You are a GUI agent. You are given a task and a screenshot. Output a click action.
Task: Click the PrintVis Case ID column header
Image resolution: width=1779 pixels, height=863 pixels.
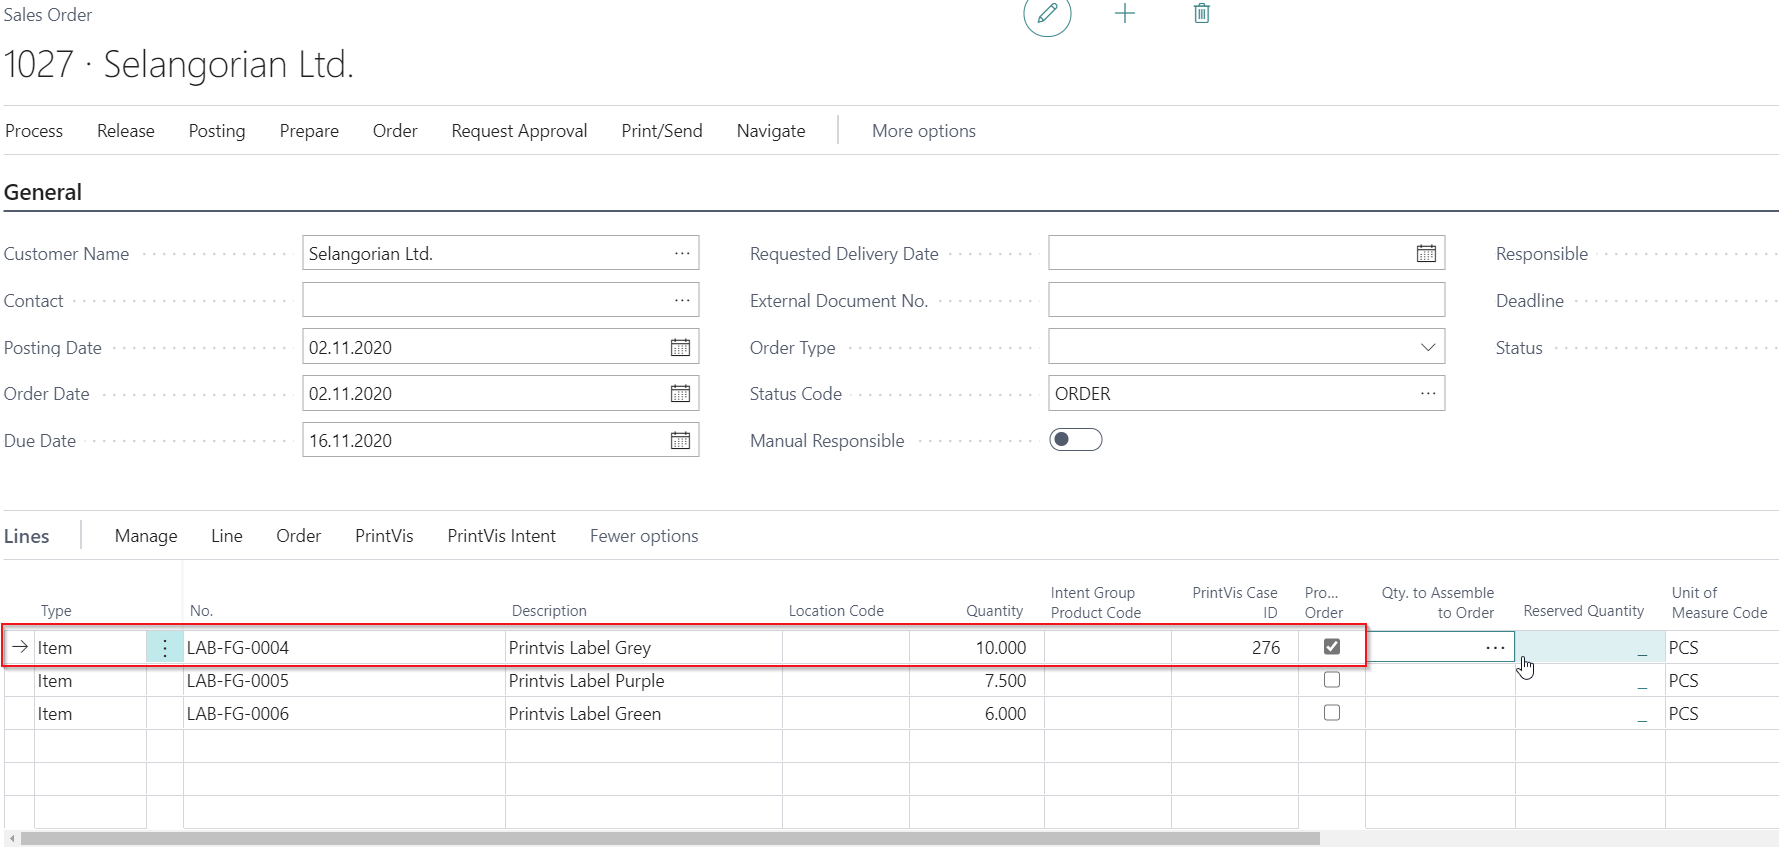tap(1235, 602)
